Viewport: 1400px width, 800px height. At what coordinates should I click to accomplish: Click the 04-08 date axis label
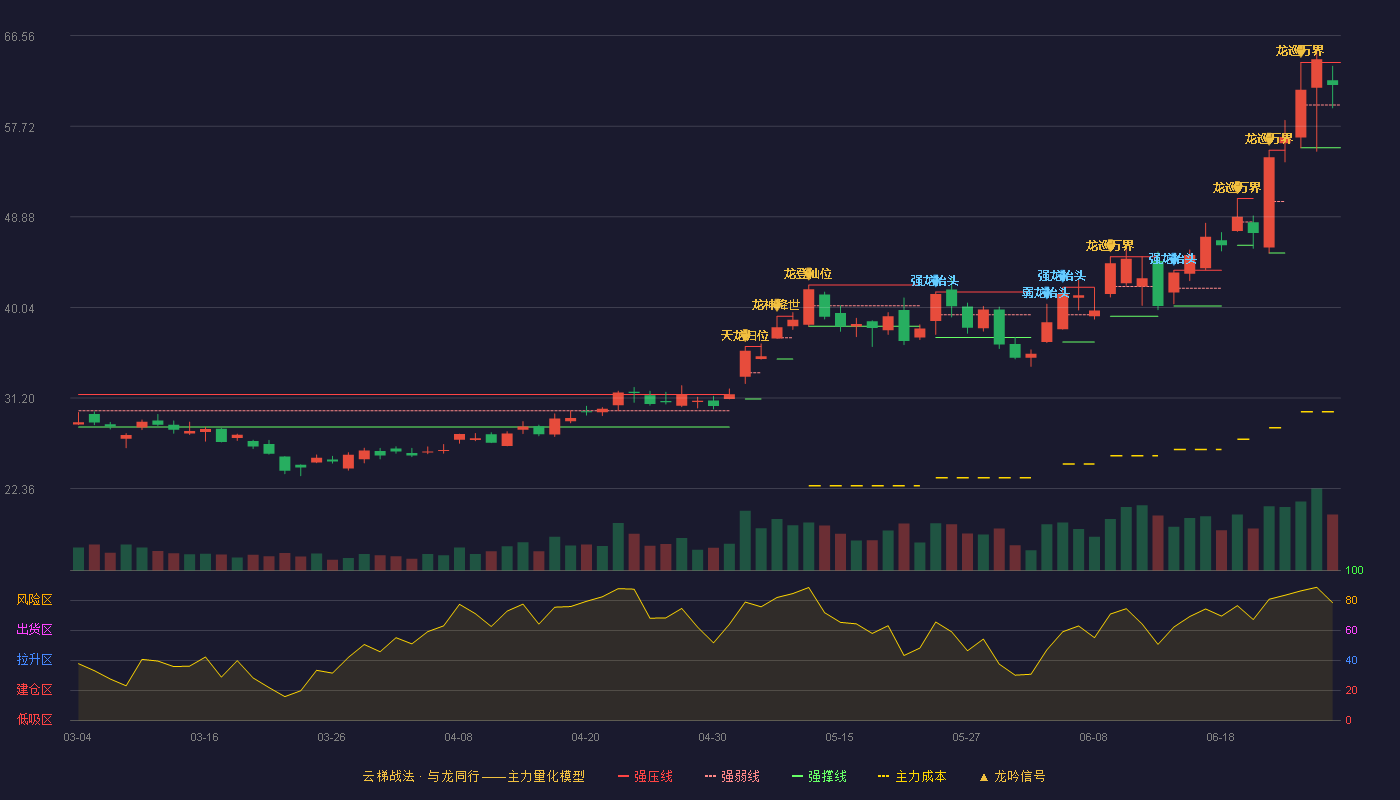(458, 737)
